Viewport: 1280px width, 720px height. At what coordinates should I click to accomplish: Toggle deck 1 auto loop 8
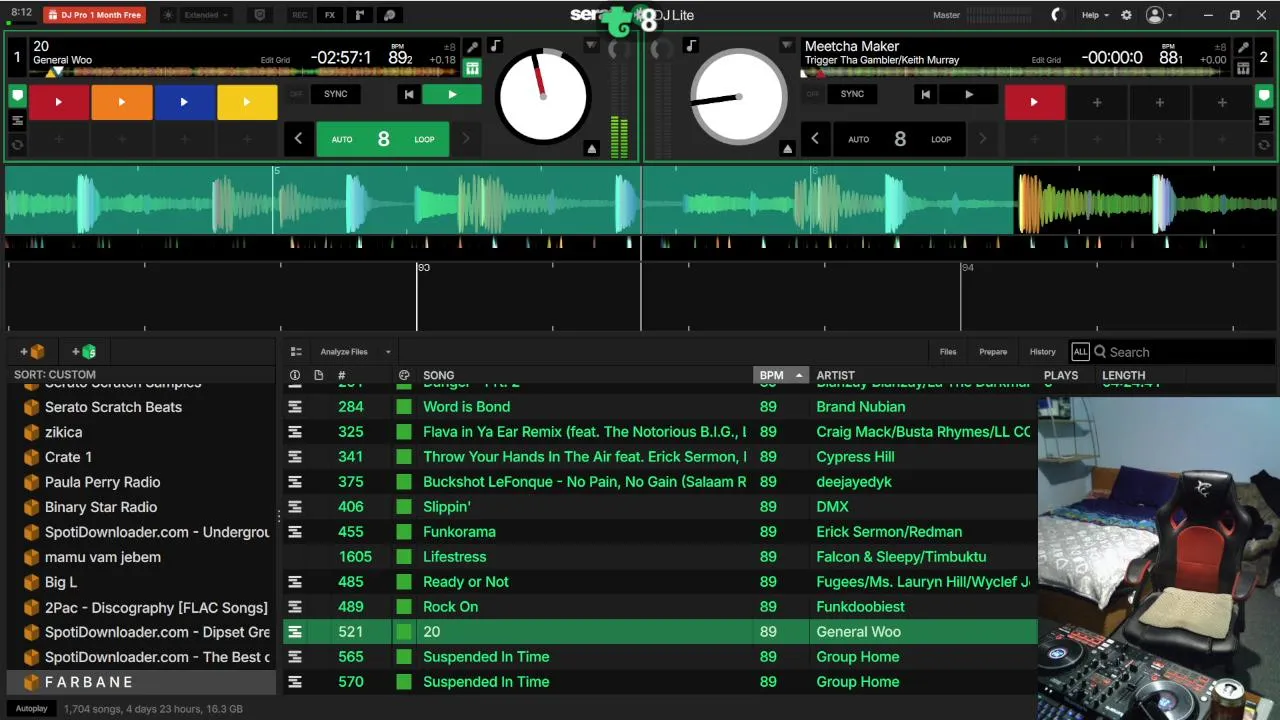[383, 139]
